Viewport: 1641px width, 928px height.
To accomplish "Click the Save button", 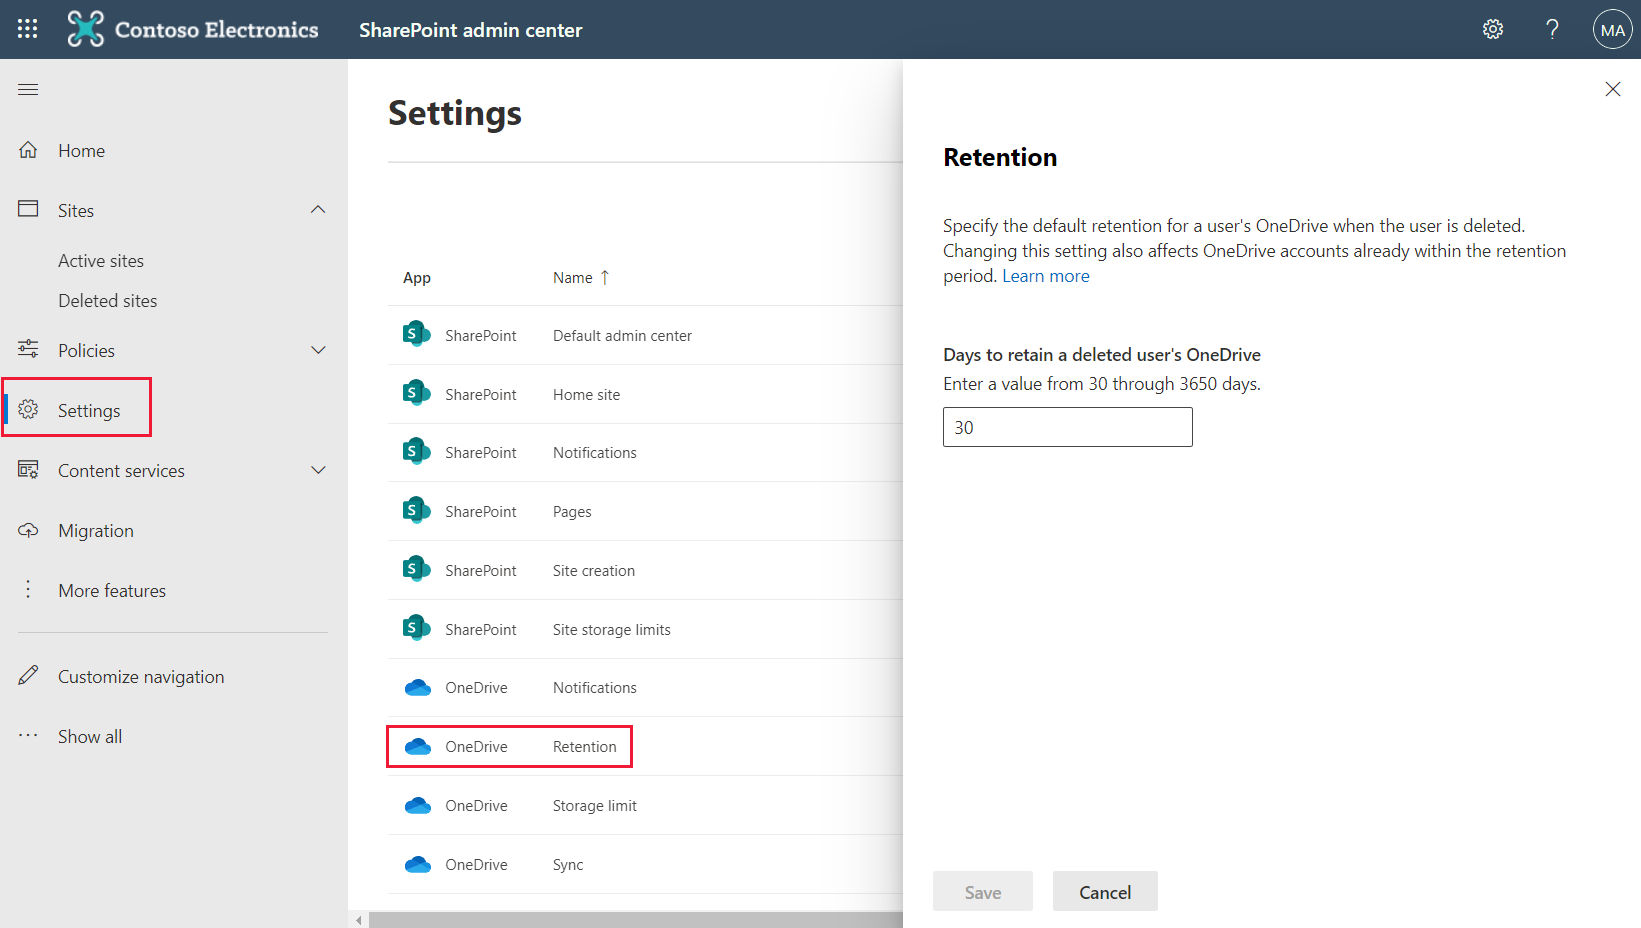I will click(x=983, y=891).
